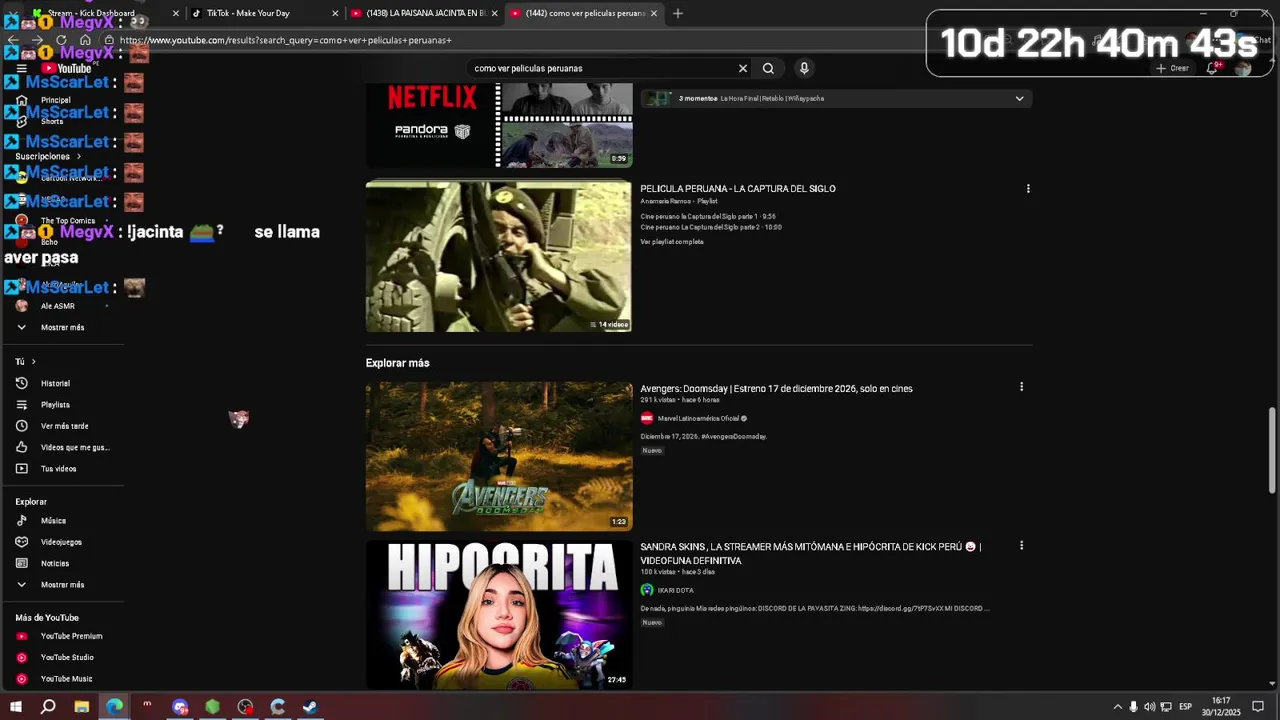Open more options for Avengers: Doomsday video

(x=1021, y=386)
